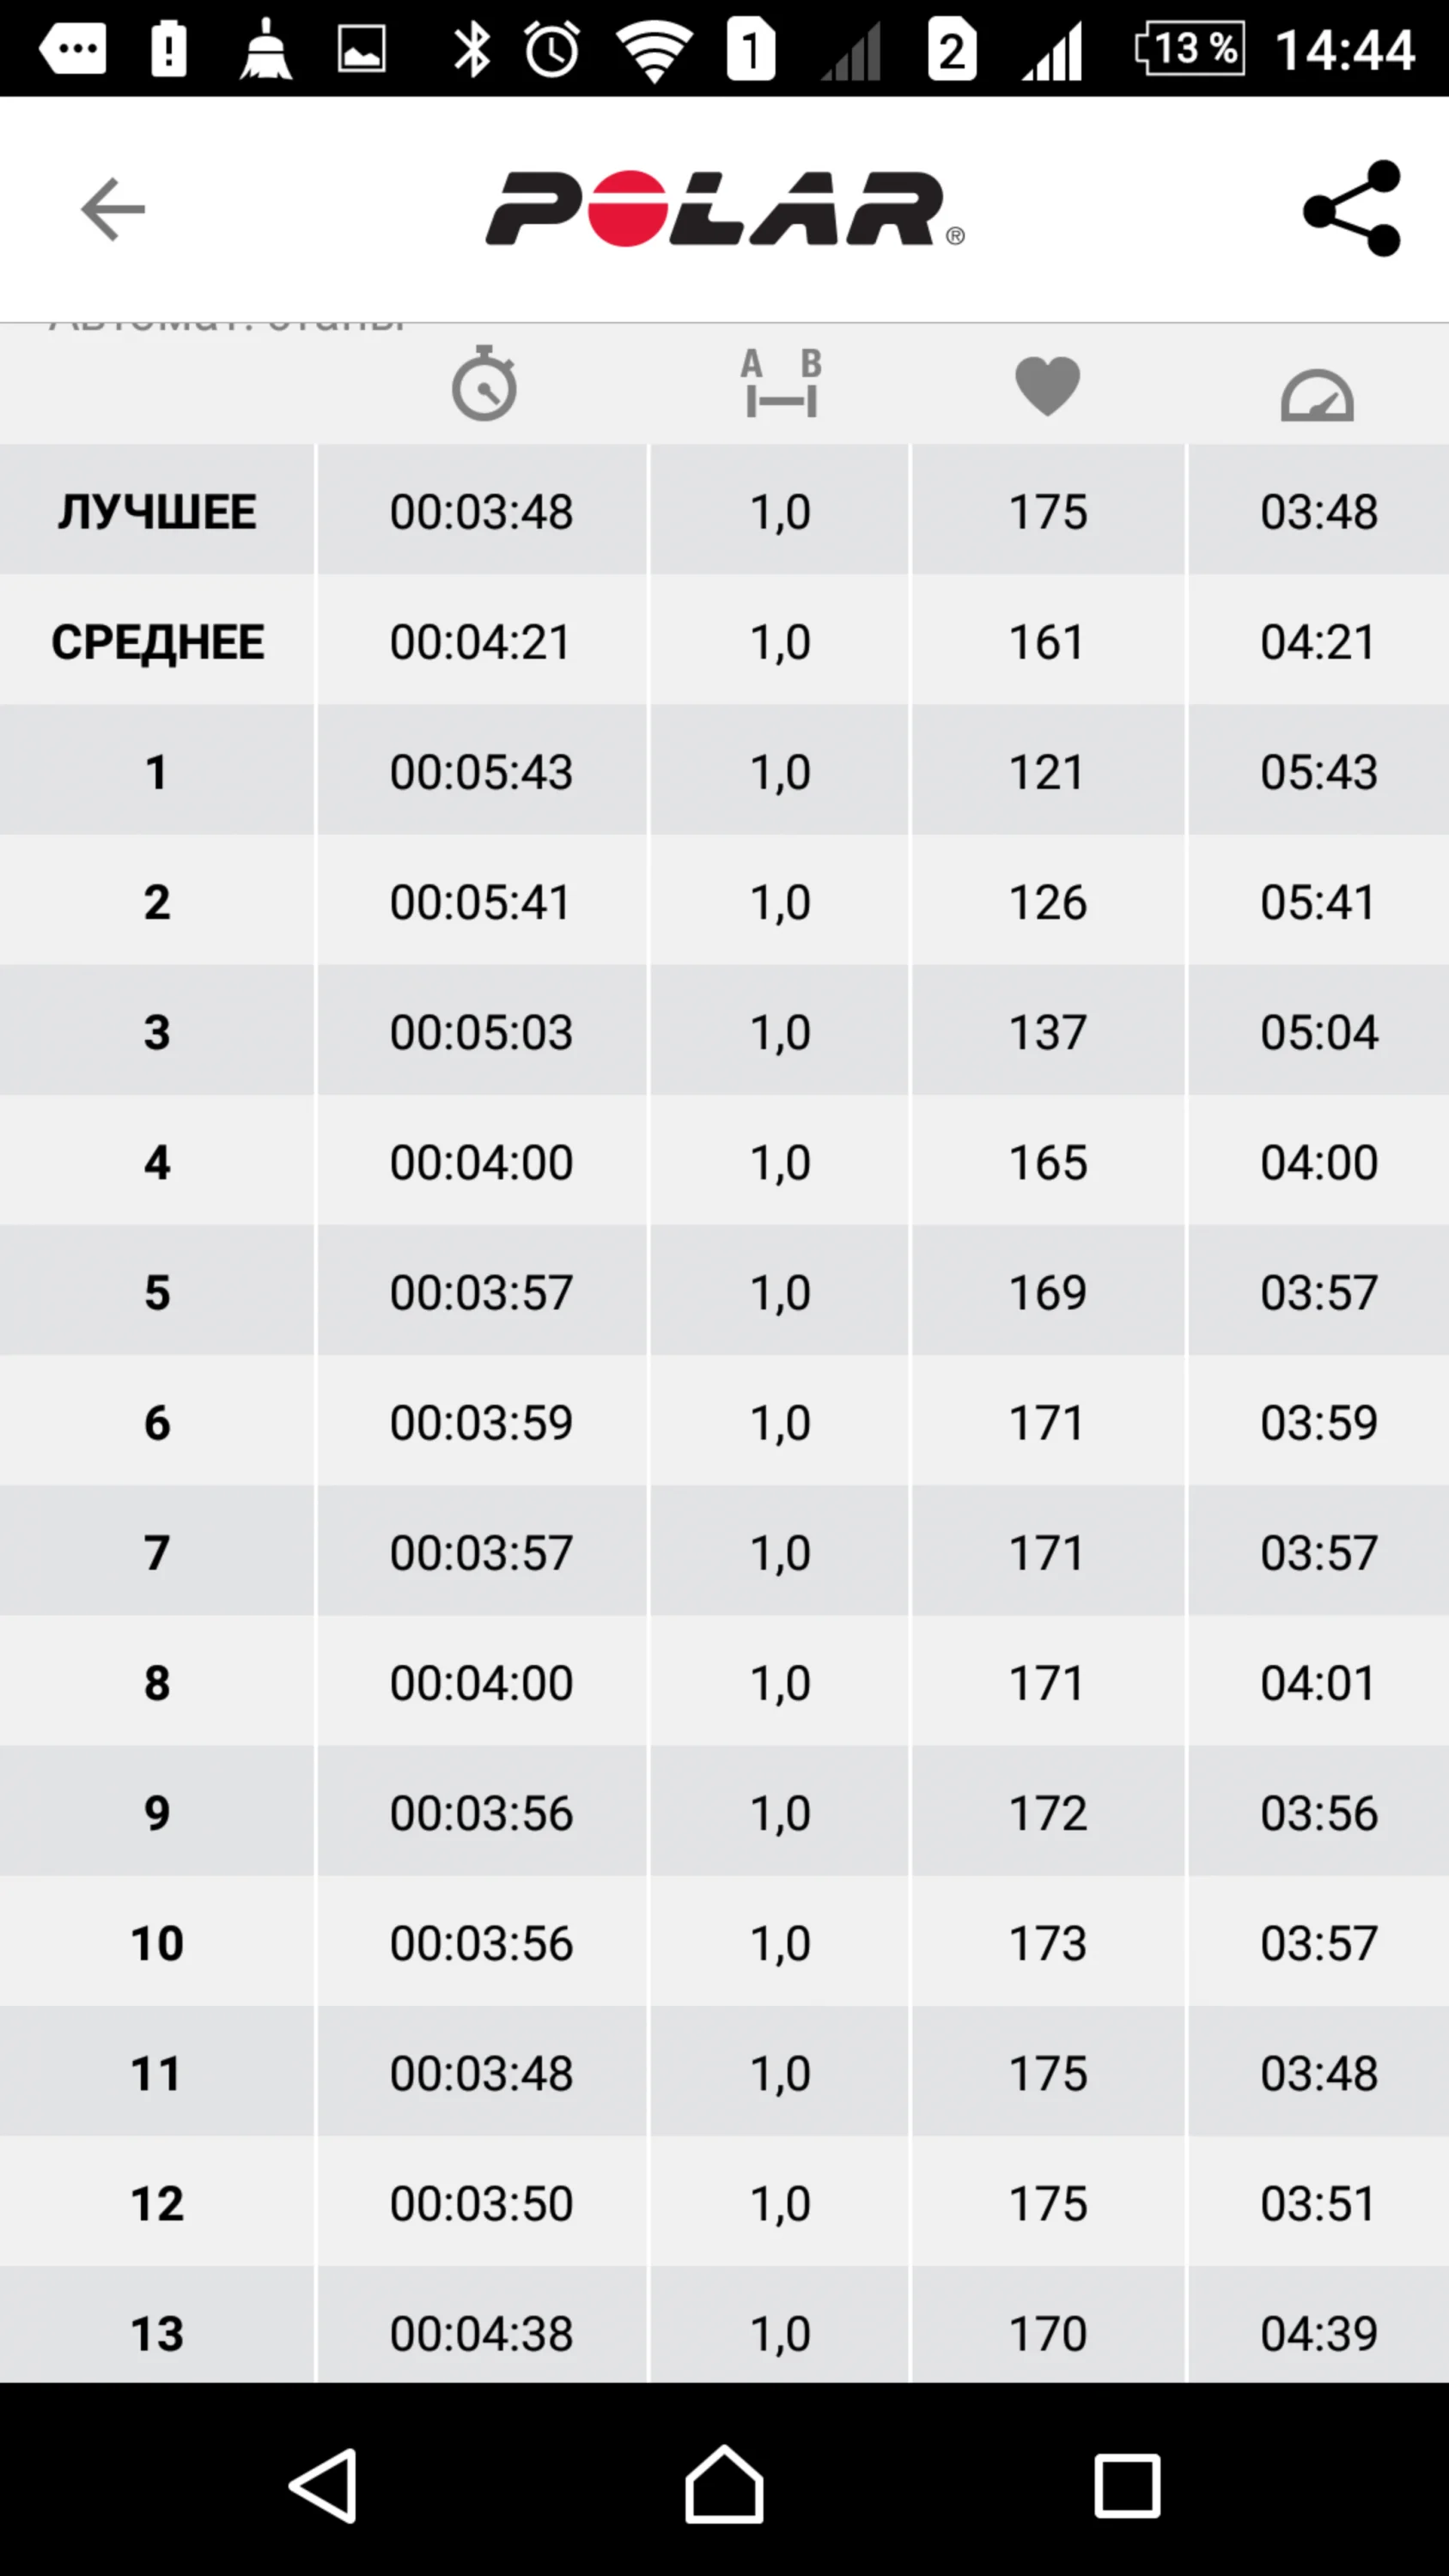Select the ЛУЧШЕЕ row label

157,512
